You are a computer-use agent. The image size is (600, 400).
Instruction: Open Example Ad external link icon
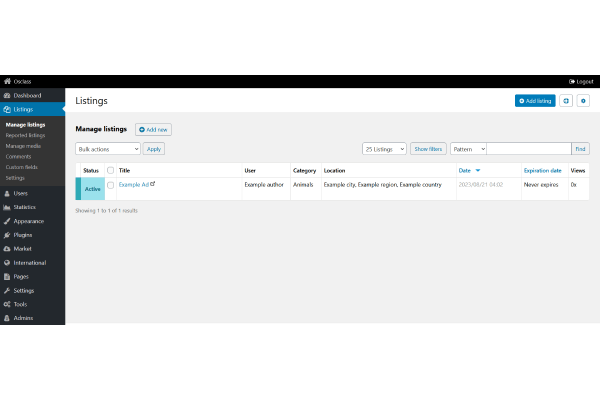[153, 184]
